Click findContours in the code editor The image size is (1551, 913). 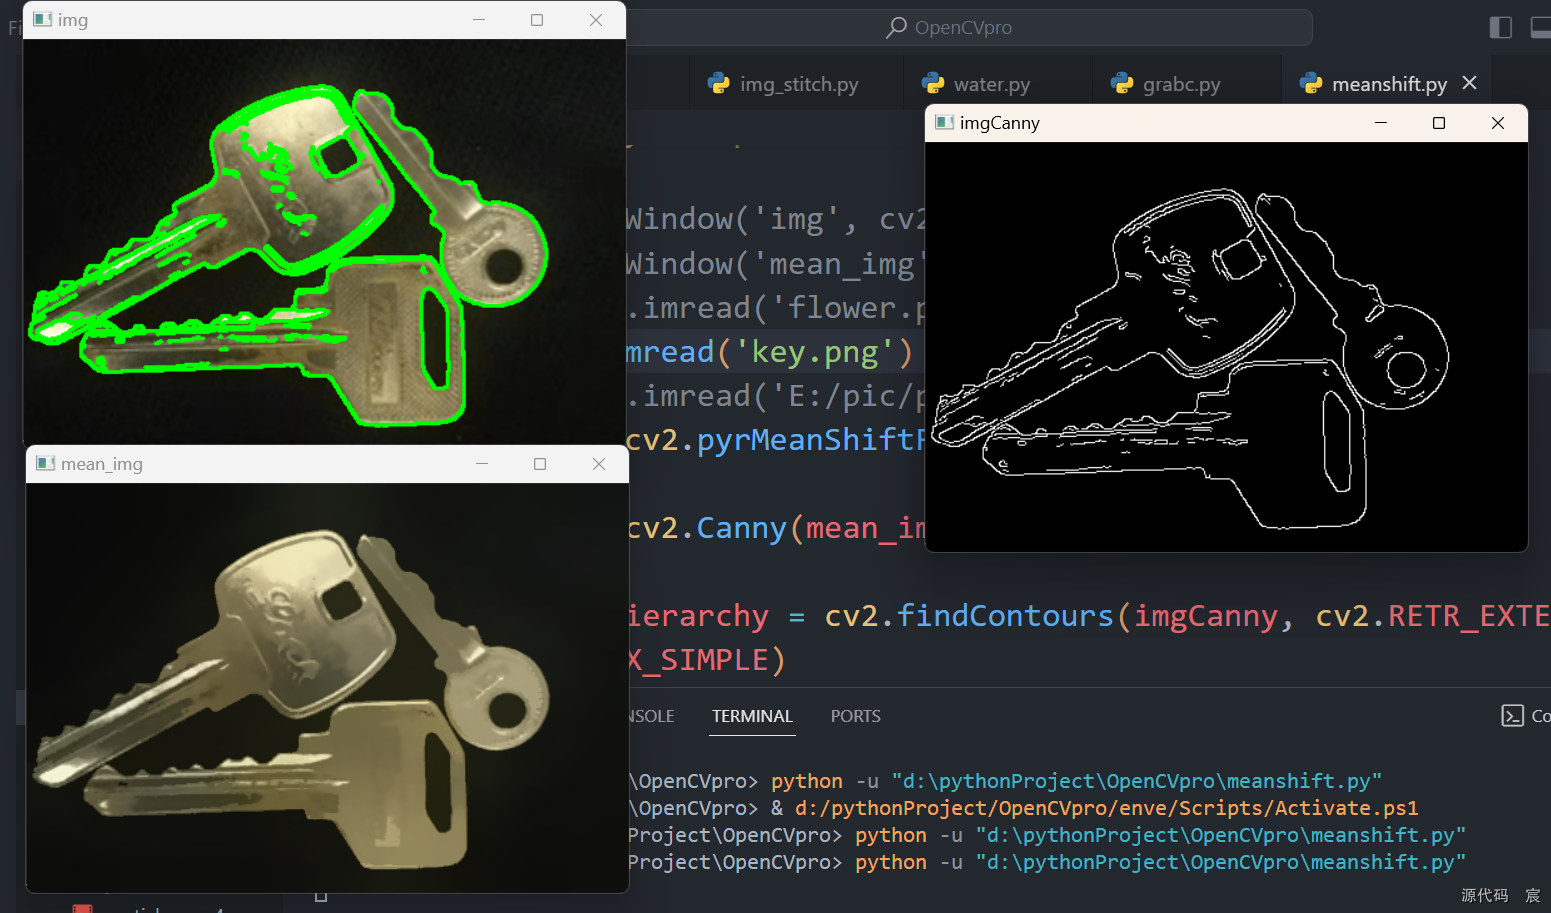coord(1005,616)
